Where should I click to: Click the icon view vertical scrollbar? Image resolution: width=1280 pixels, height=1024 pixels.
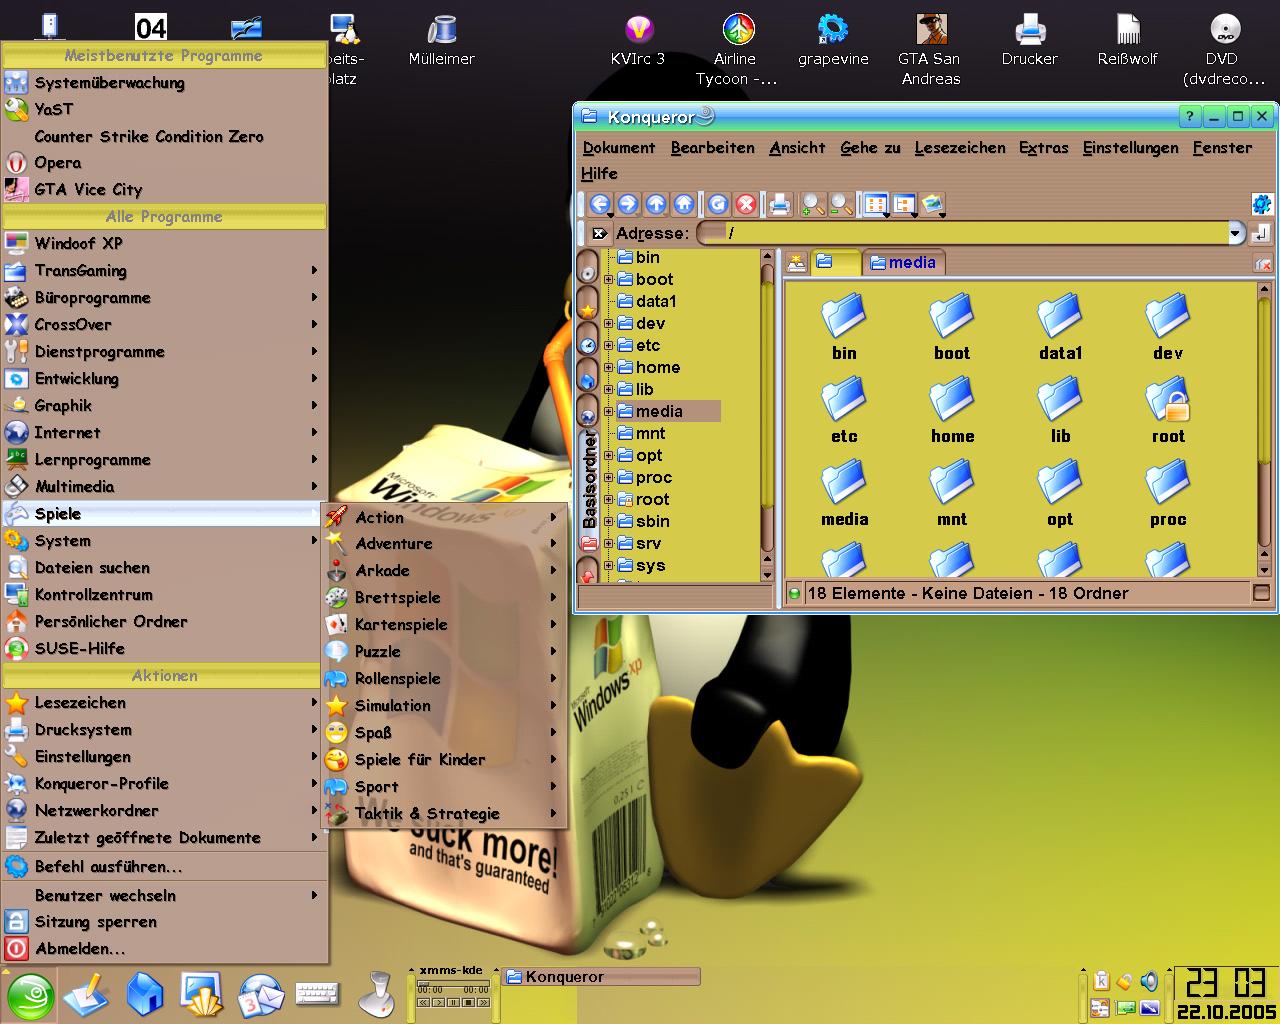1263,430
